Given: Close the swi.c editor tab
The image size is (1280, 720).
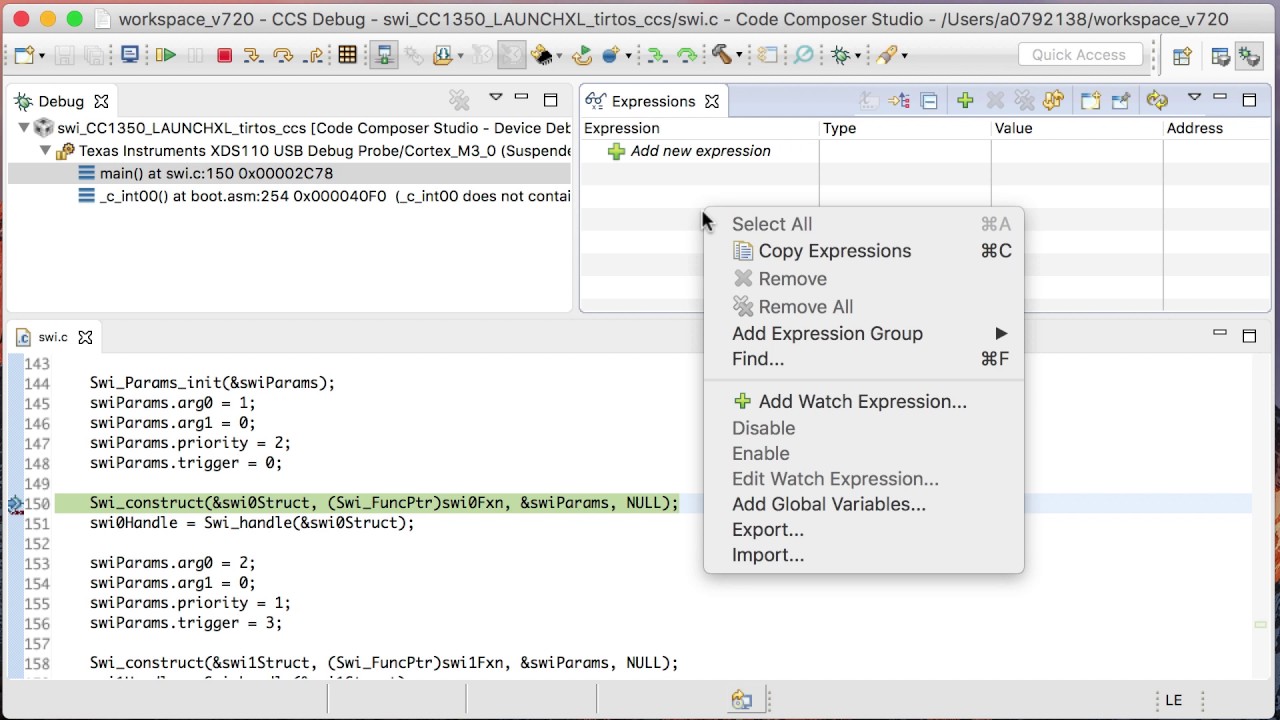Looking at the screenshot, I should [85, 337].
